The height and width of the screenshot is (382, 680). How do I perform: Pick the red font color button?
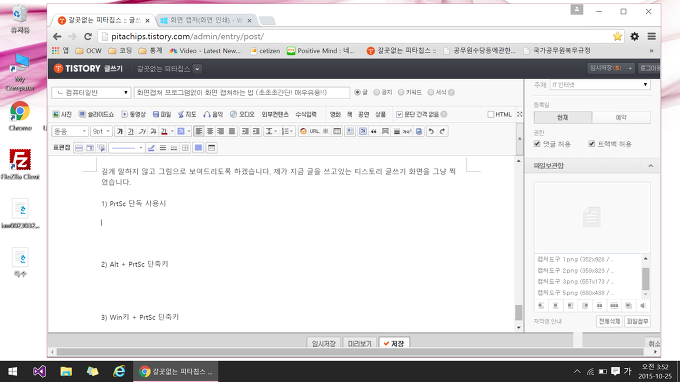(164, 131)
